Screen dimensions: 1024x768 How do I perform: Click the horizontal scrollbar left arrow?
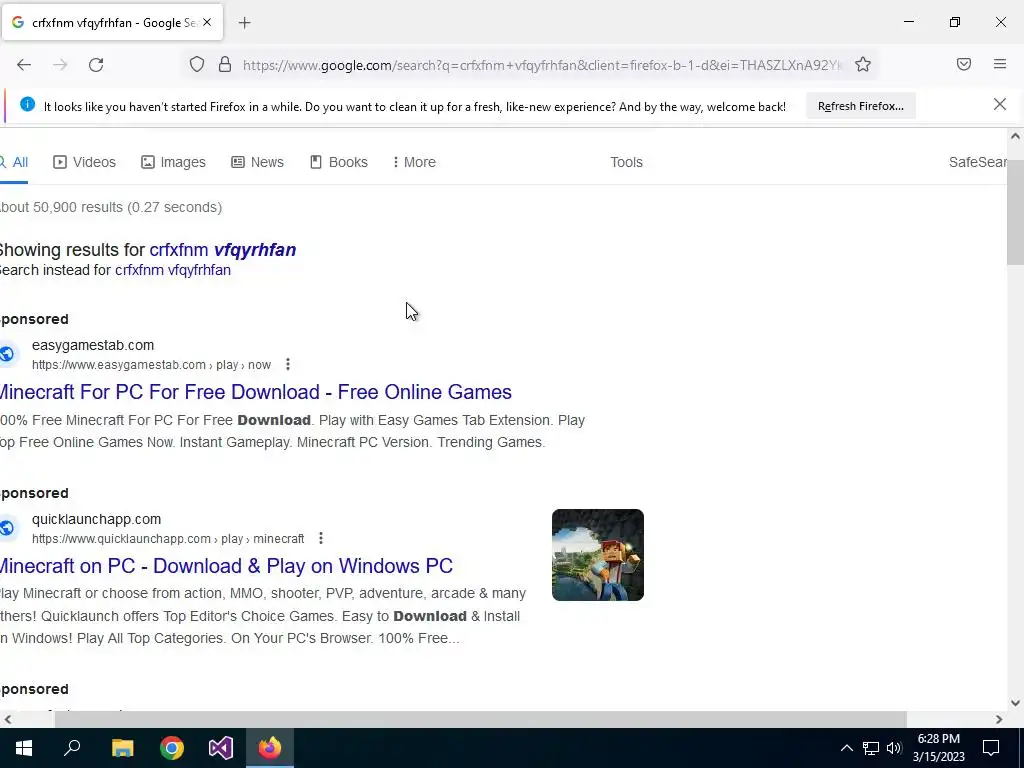pos(7,719)
